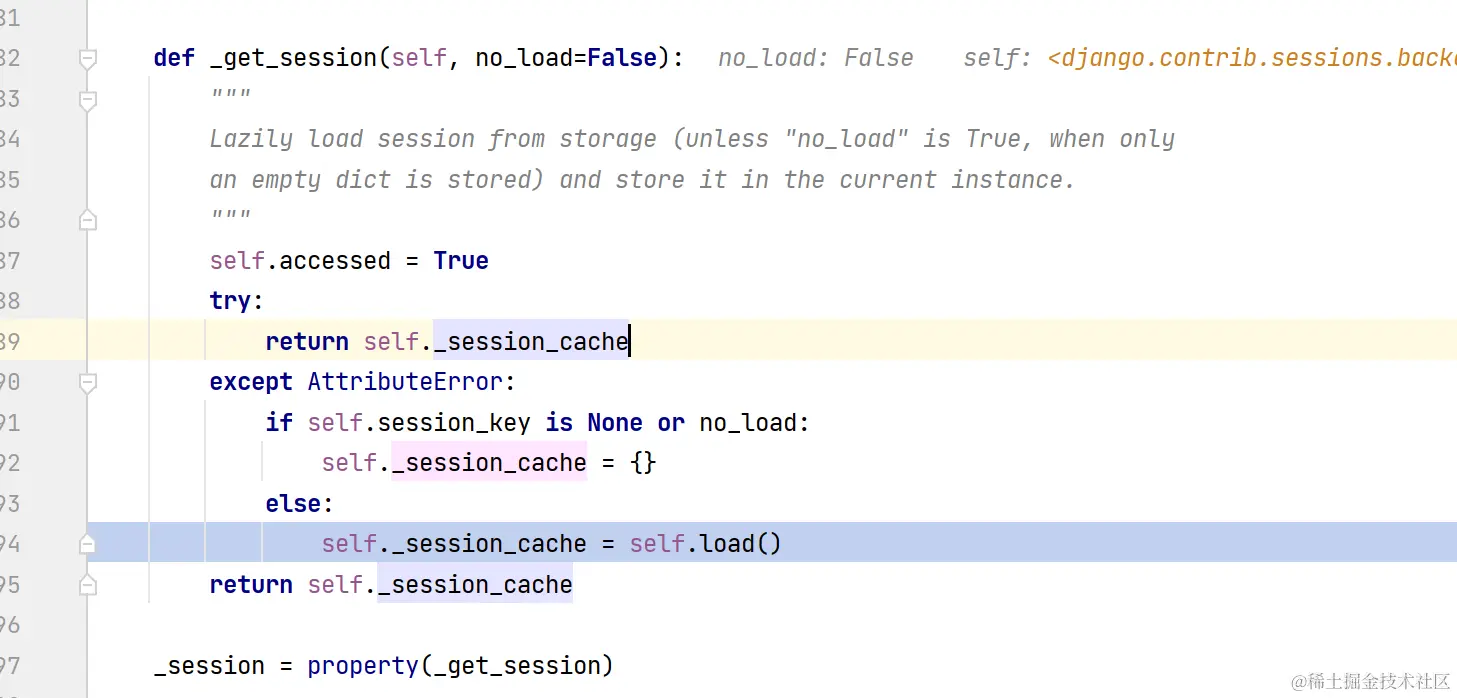Open the inline django.contrib.sessions debug value
1457x698 pixels.
coord(1252,58)
